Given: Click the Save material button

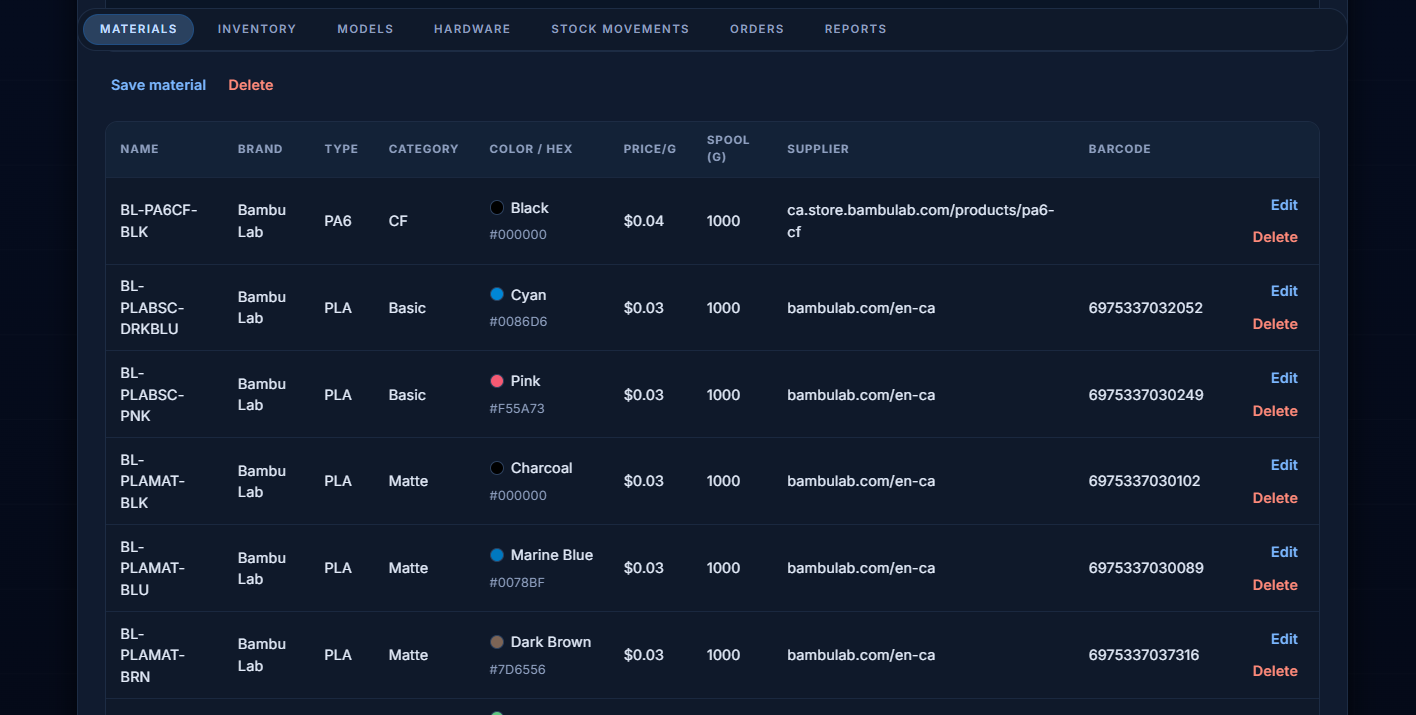Looking at the screenshot, I should click(x=158, y=85).
